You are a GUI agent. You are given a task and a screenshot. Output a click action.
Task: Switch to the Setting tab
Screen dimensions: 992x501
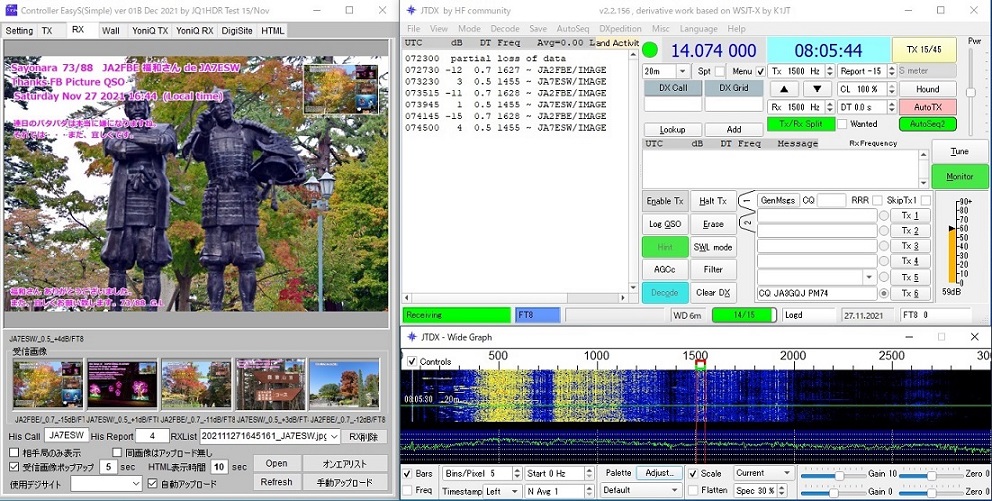[x=19, y=30]
